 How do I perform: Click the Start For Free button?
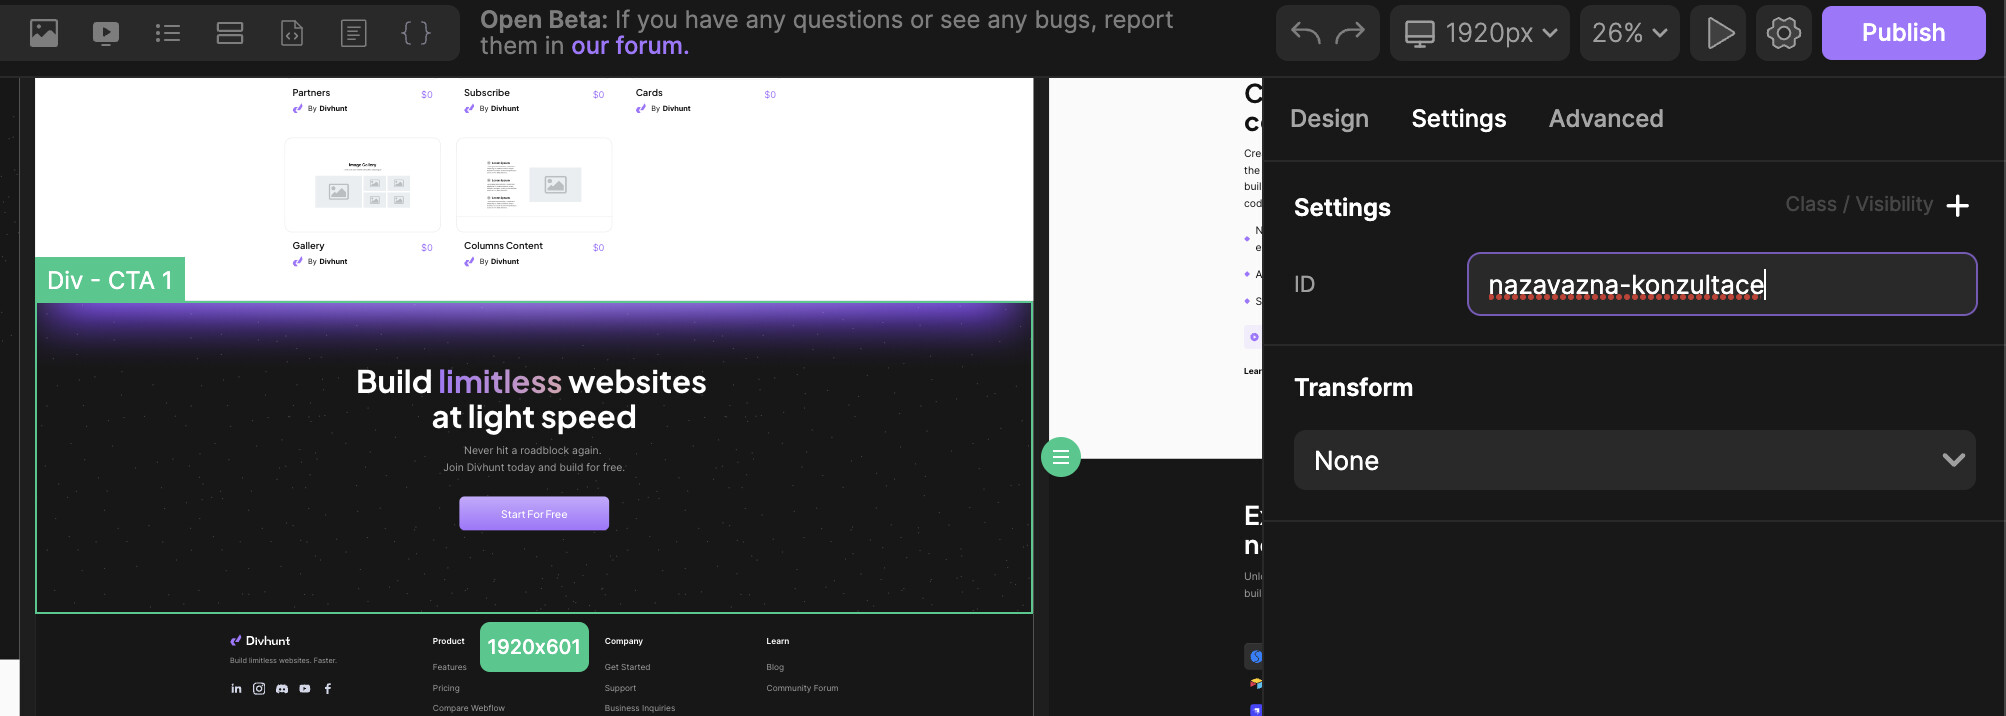point(534,514)
